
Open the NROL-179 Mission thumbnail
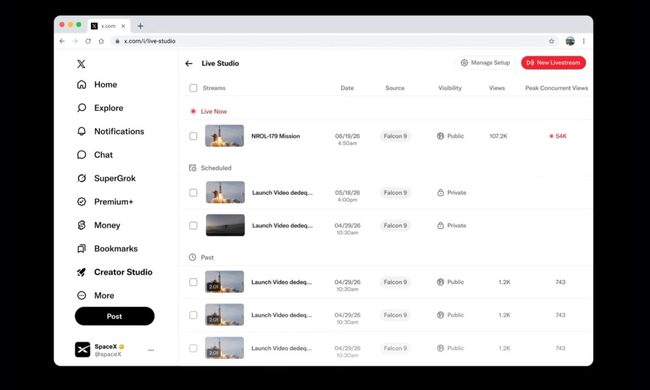coord(224,136)
